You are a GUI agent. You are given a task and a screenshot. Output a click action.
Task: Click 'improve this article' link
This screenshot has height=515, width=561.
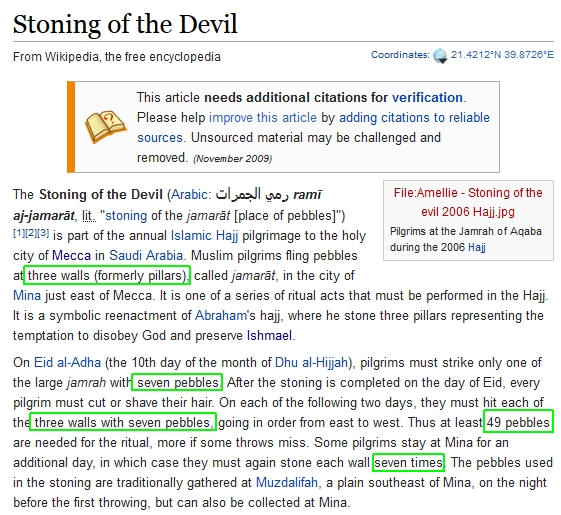[x=263, y=117]
